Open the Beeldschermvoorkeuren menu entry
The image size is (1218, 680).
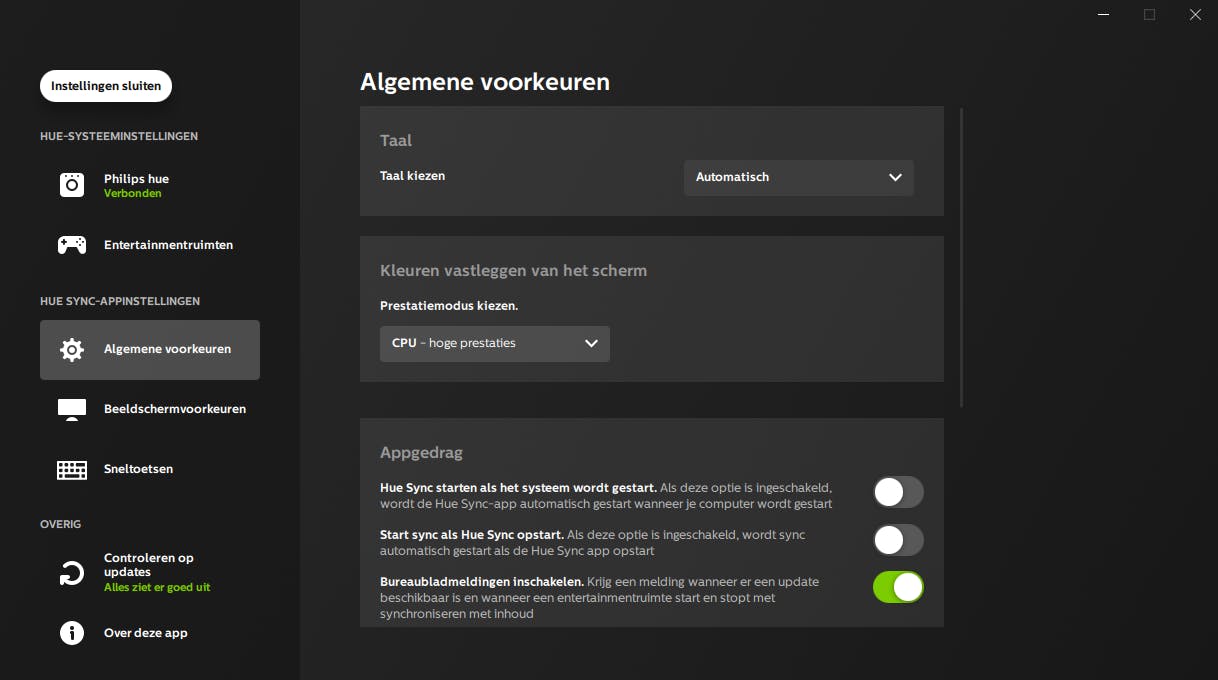click(150, 409)
